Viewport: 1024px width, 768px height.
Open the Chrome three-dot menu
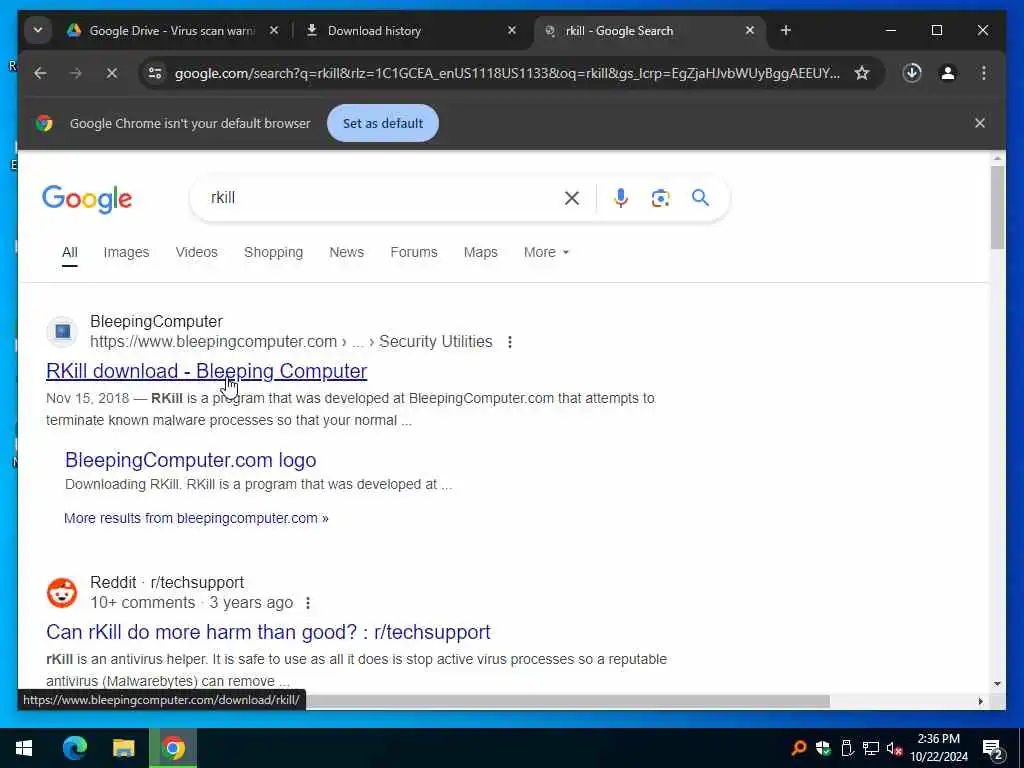pyautogui.click(x=984, y=73)
